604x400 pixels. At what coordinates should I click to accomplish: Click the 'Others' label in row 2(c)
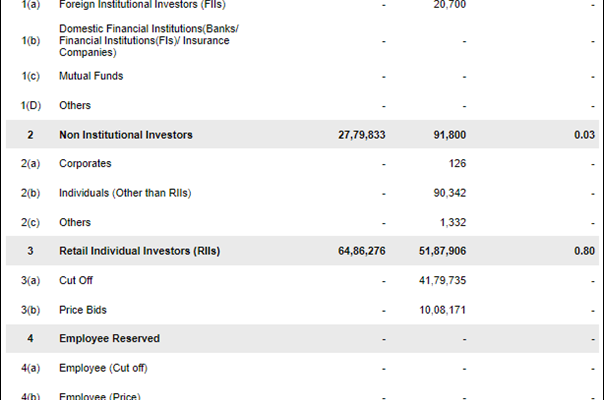click(x=75, y=222)
